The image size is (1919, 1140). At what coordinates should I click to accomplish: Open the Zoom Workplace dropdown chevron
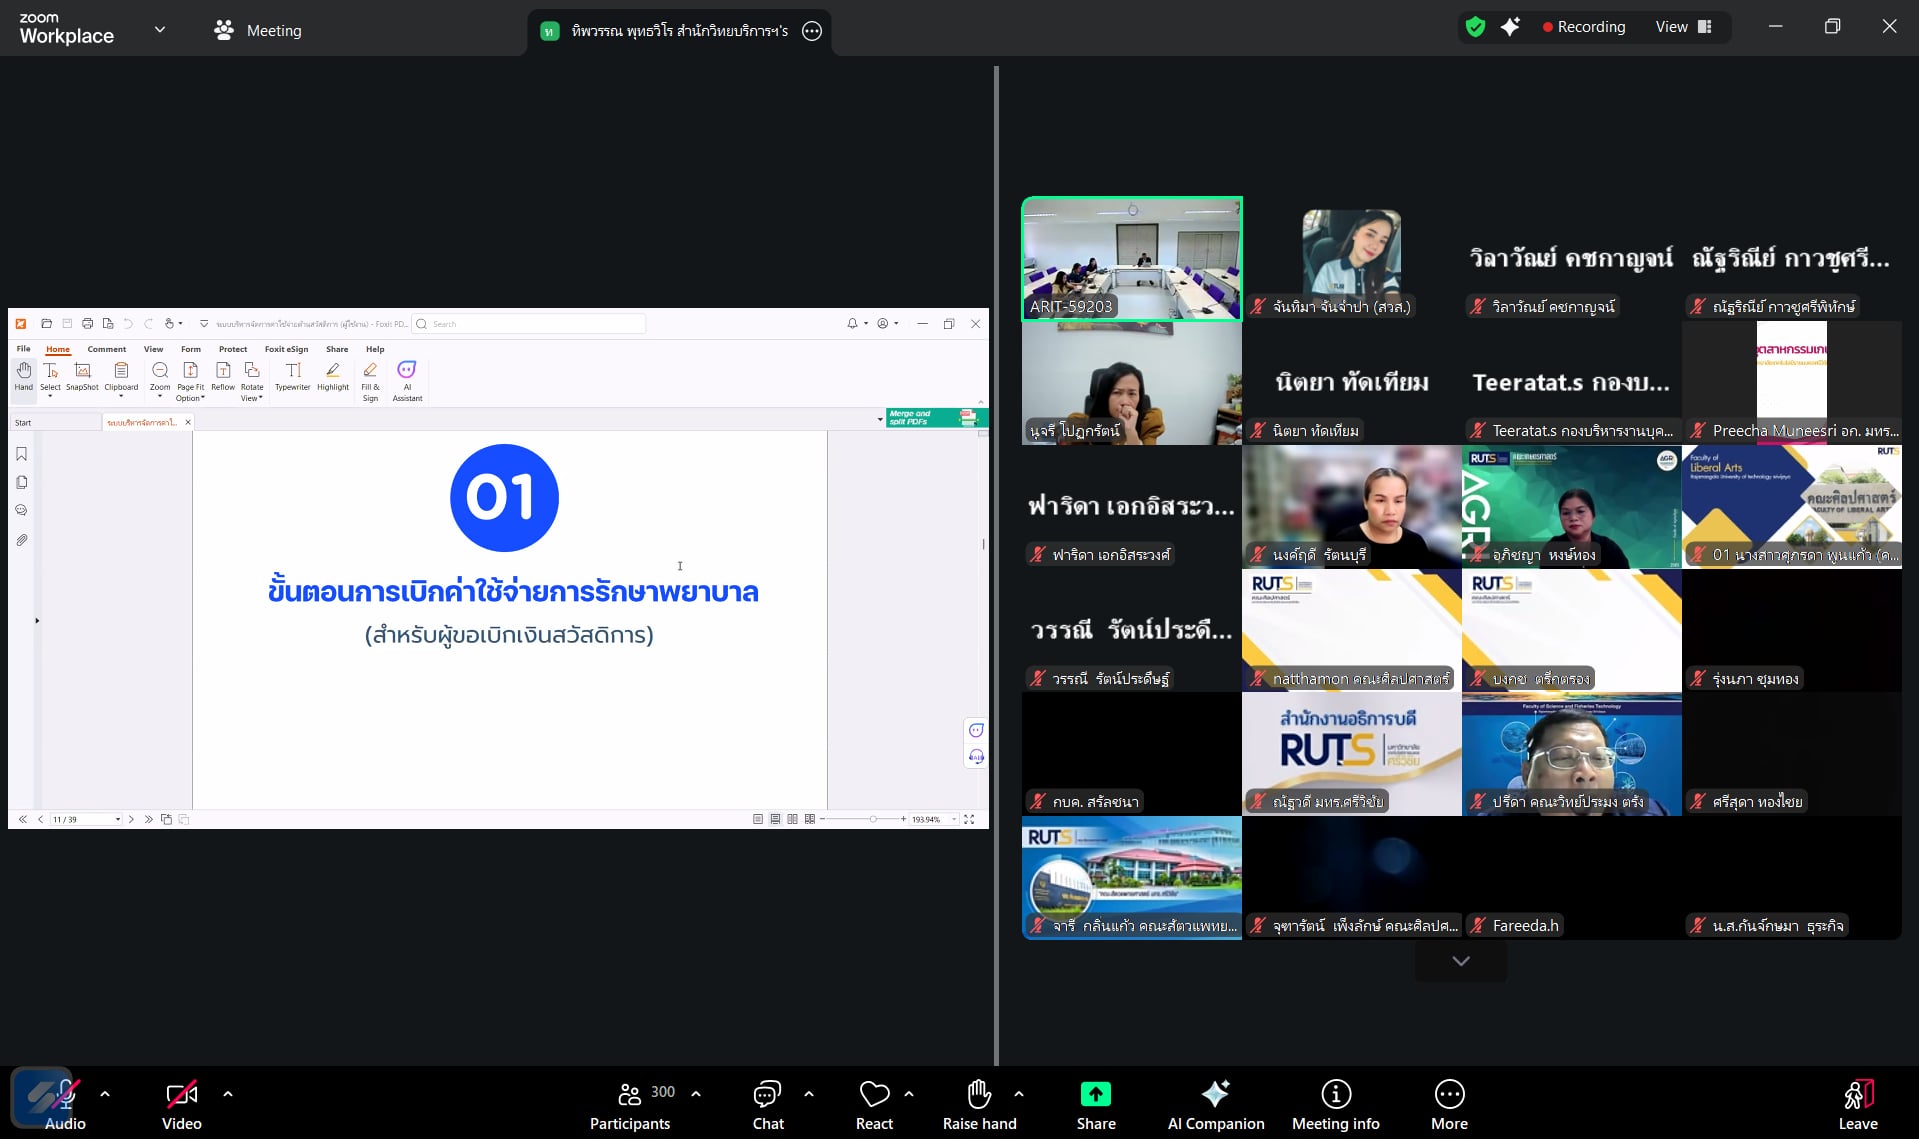pos(160,30)
